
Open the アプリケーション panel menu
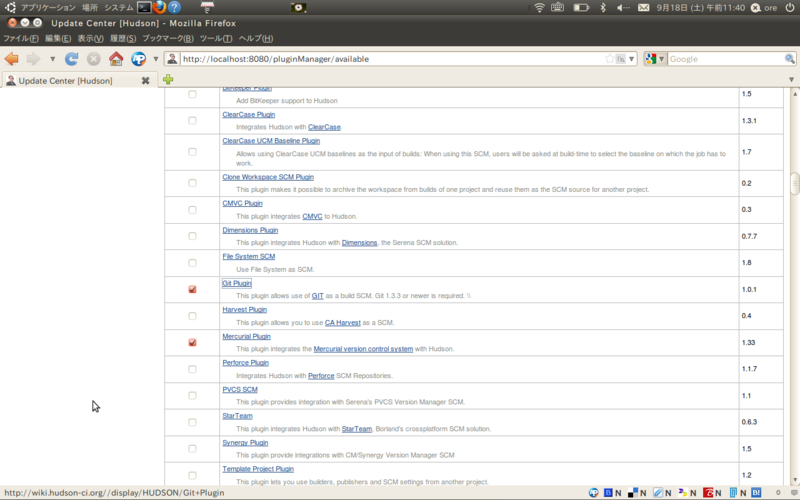(48, 8)
